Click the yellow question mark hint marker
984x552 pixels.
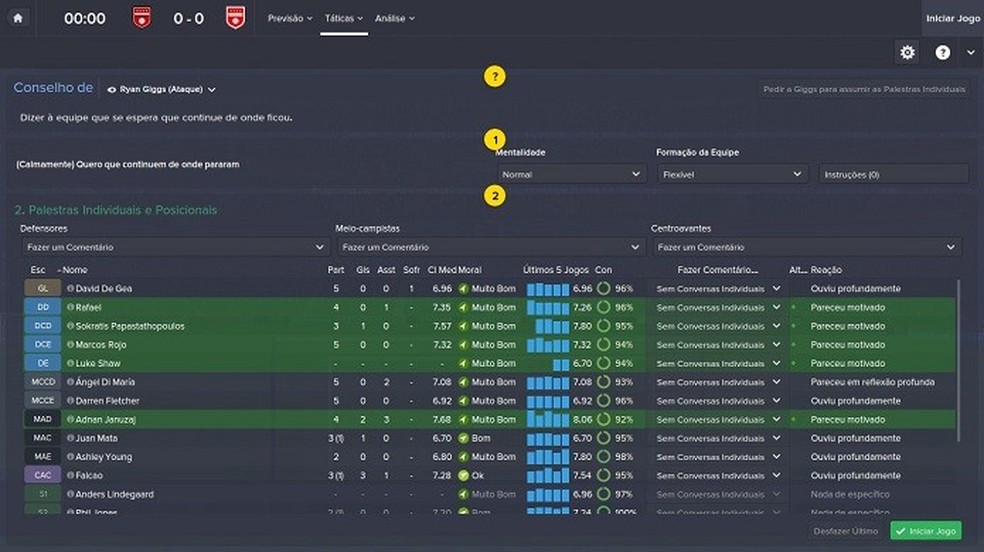click(494, 76)
